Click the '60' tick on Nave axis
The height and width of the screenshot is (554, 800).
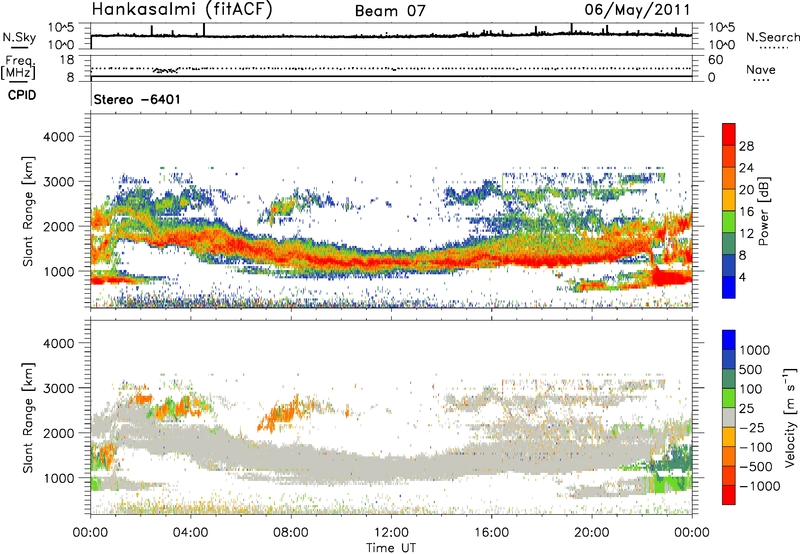(715, 60)
